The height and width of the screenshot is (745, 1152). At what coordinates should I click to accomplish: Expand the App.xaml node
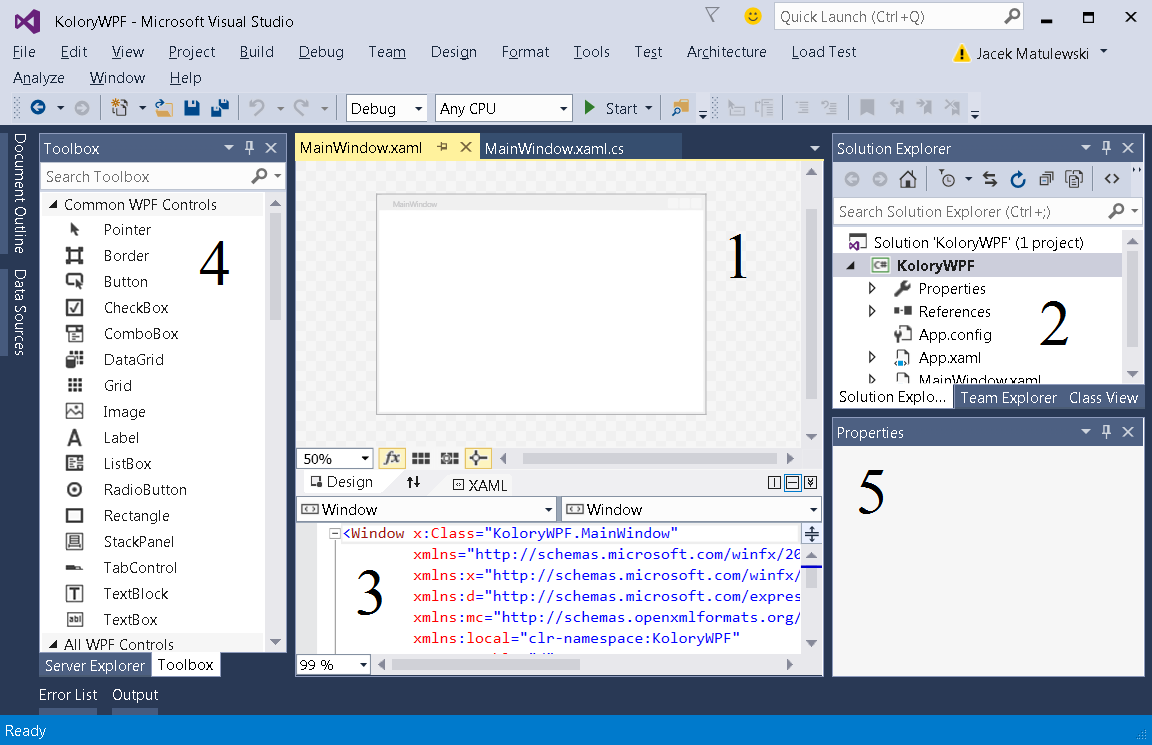pos(872,357)
